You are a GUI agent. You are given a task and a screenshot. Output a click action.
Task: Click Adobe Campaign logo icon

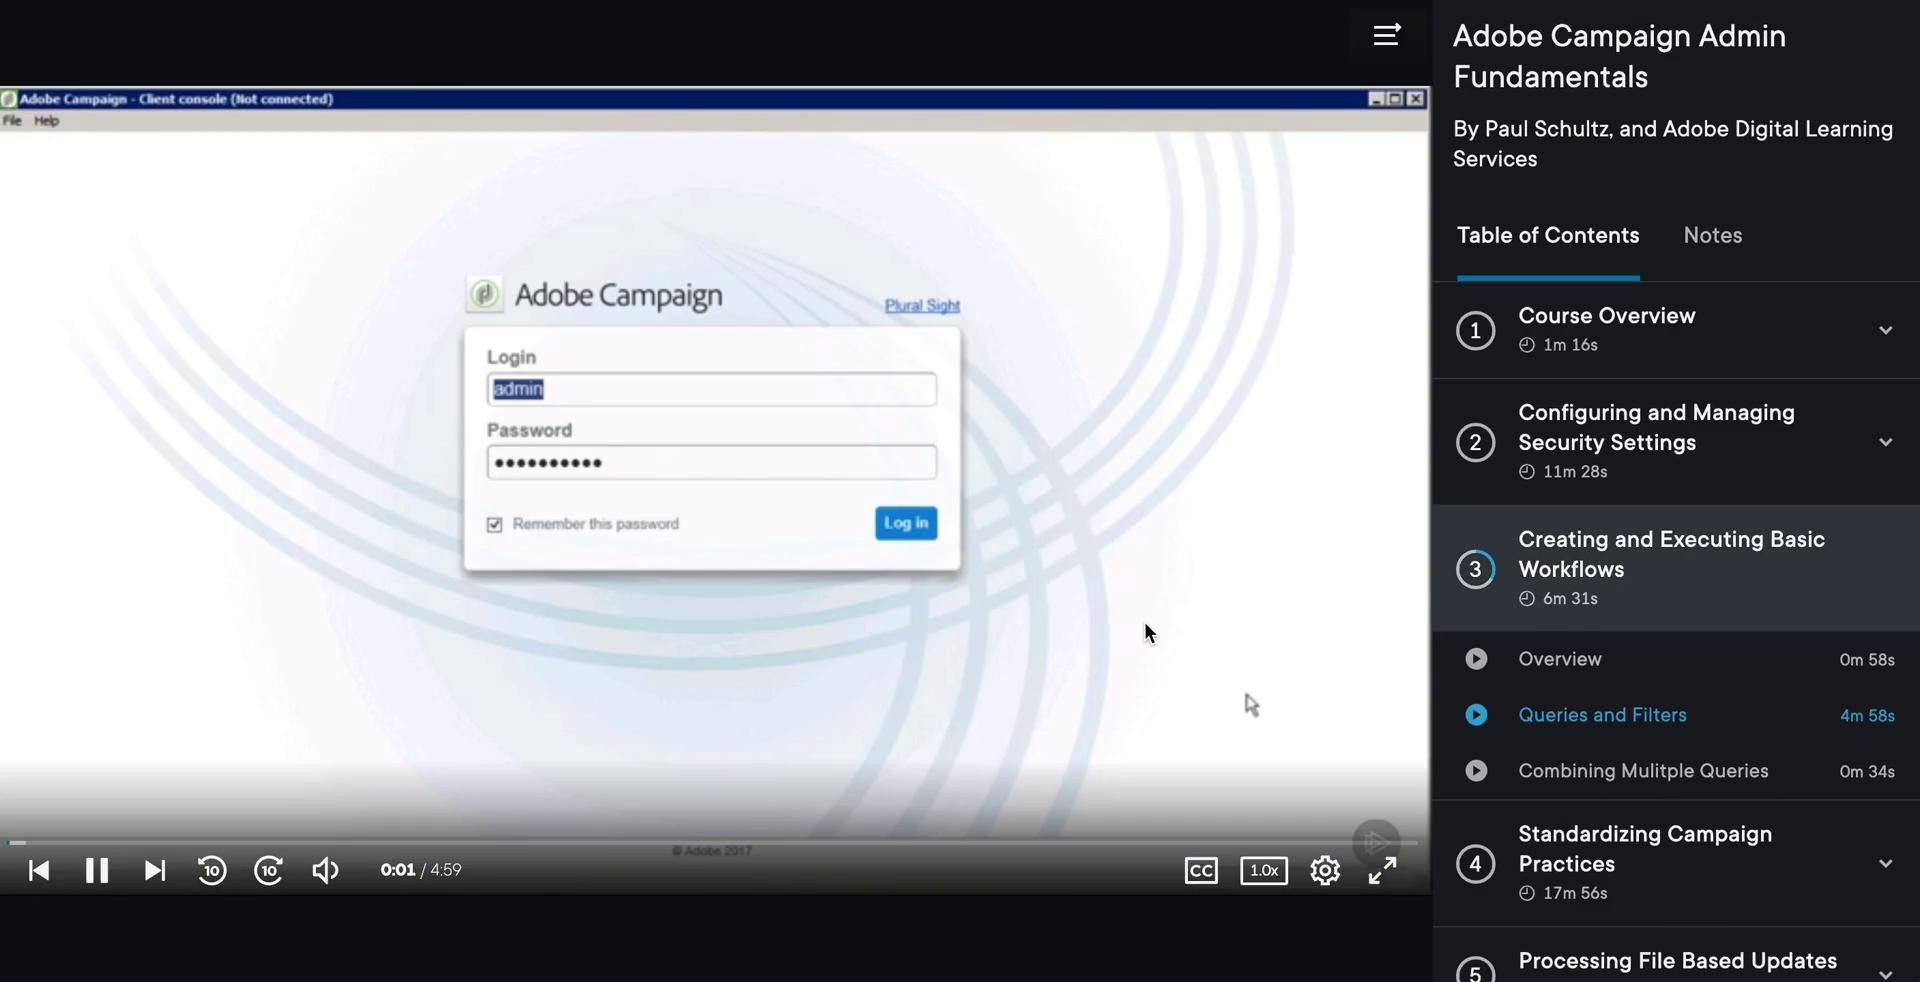(485, 294)
